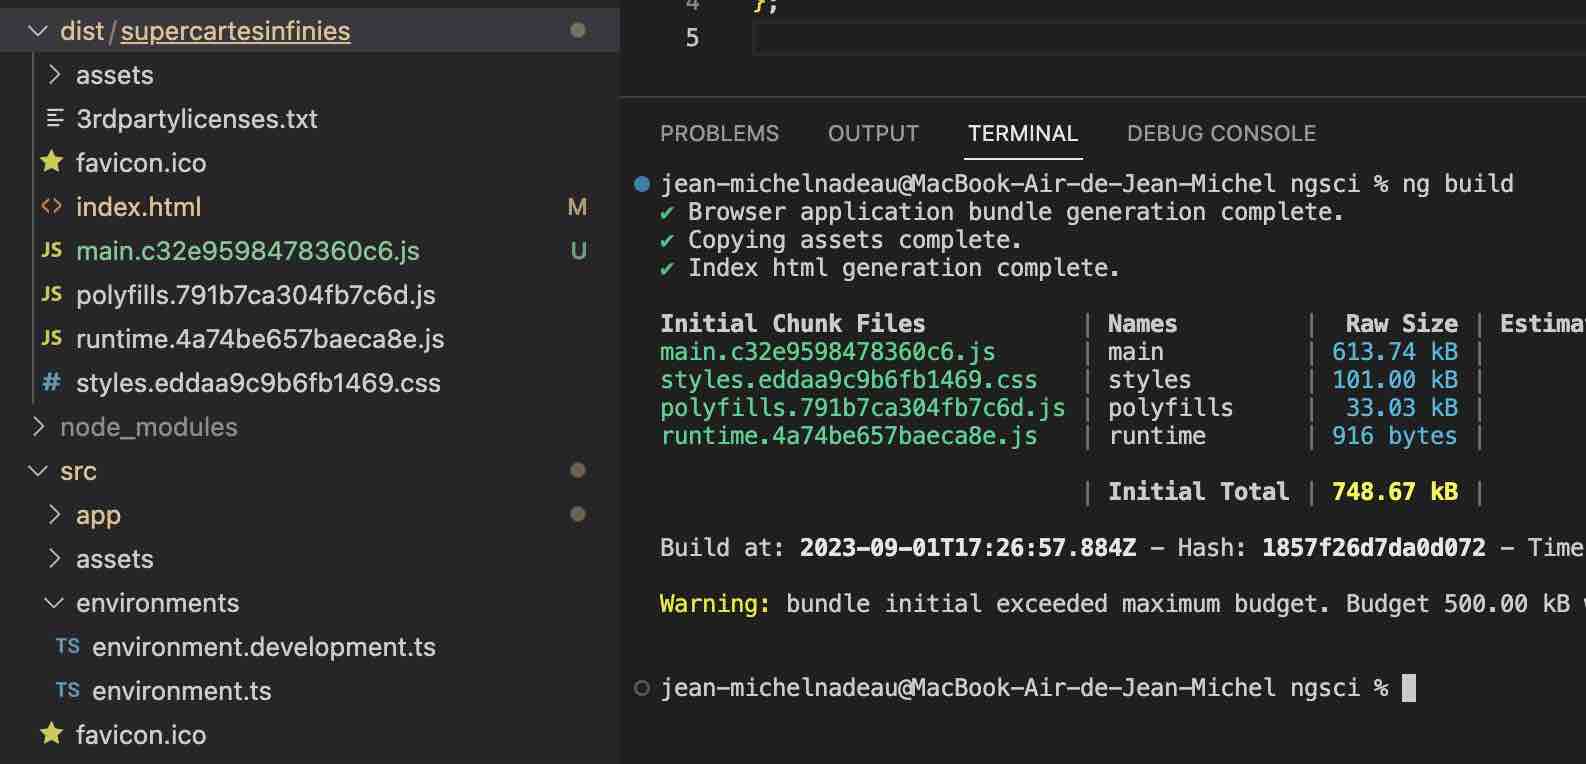Collapse the environments folder

(54, 603)
